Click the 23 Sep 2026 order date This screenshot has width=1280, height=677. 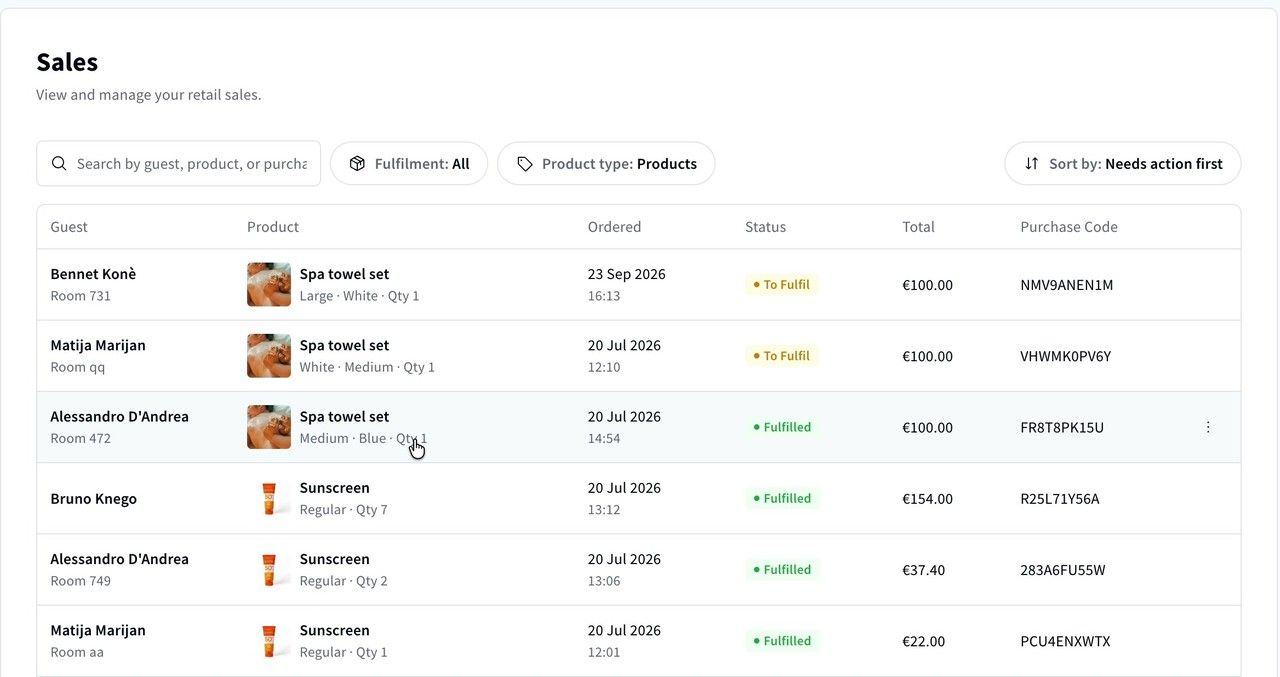pyautogui.click(x=626, y=274)
